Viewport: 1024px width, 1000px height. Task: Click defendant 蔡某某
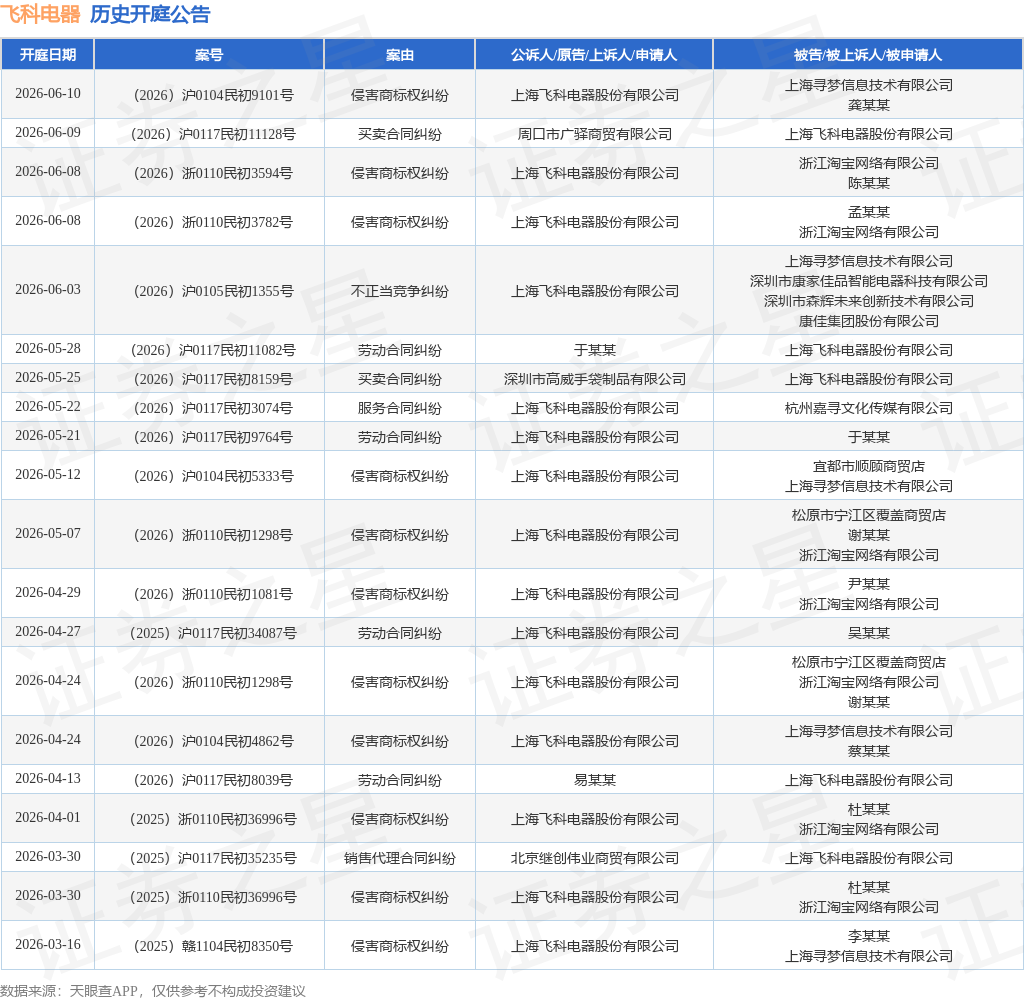pyautogui.click(x=869, y=751)
